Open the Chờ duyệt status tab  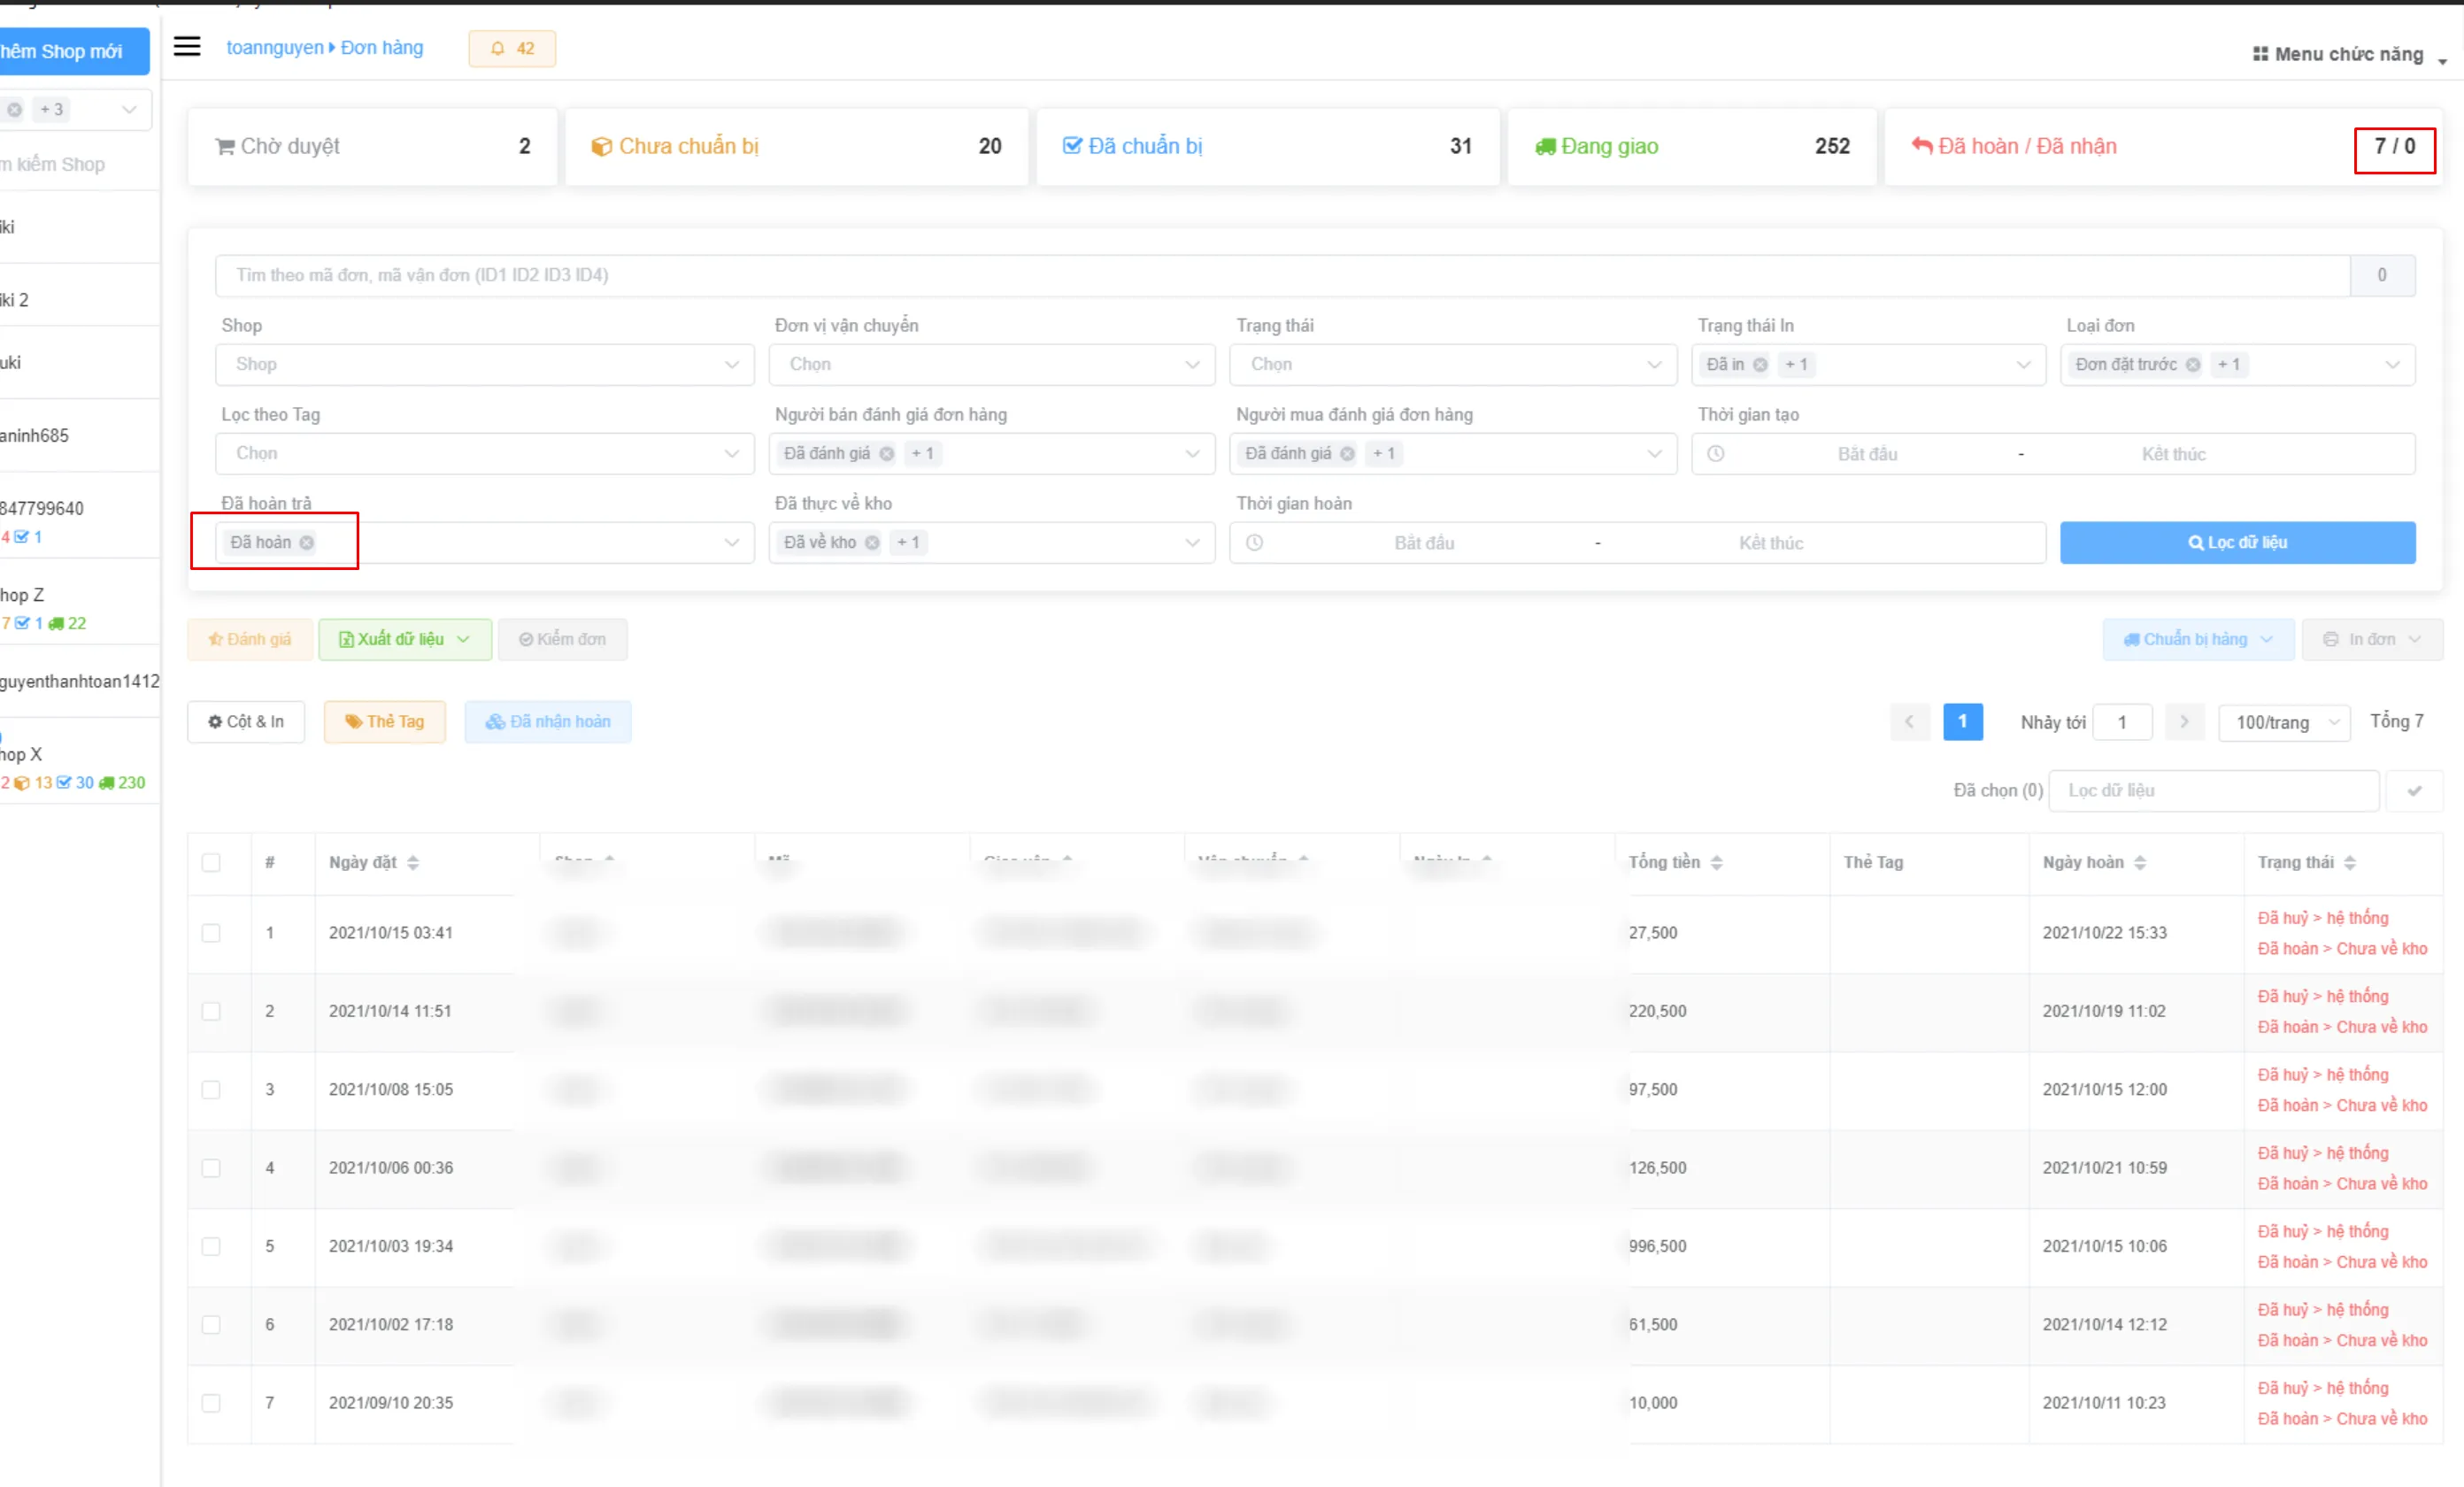point(372,147)
